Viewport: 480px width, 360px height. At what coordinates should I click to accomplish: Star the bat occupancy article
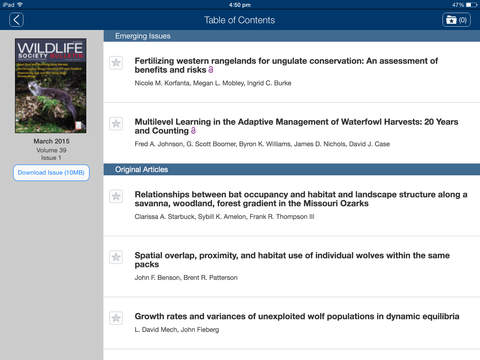(116, 196)
